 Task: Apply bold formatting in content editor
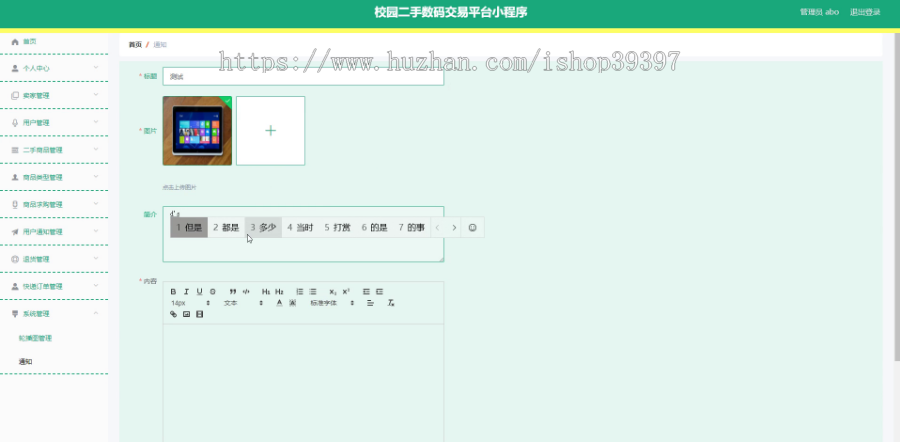pyautogui.click(x=173, y=292)
